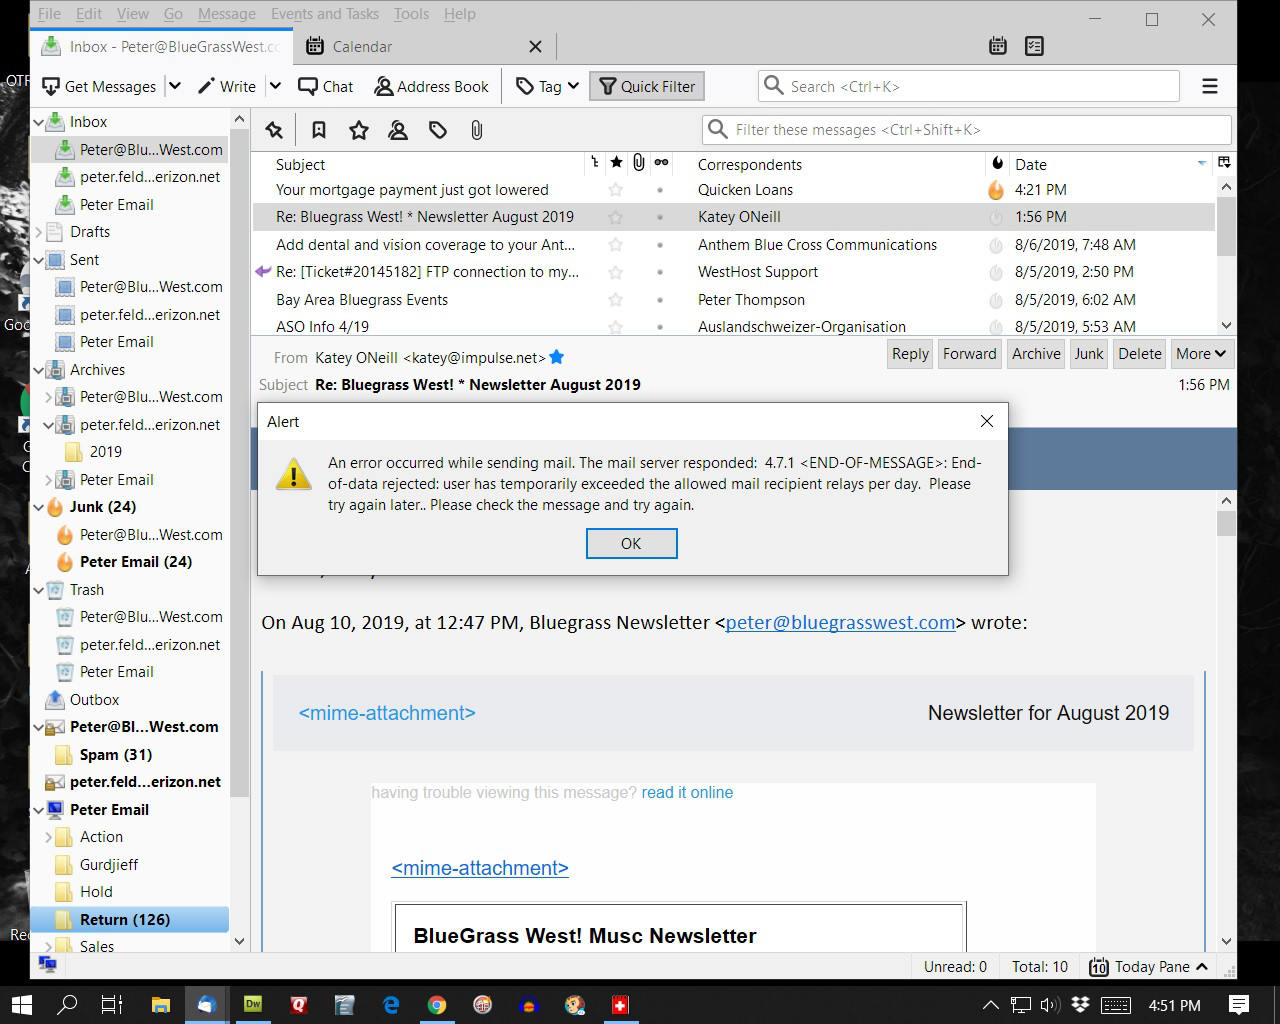1280x1024 pixels.
Task: Expand the Action folder
Action: (49, 837)
